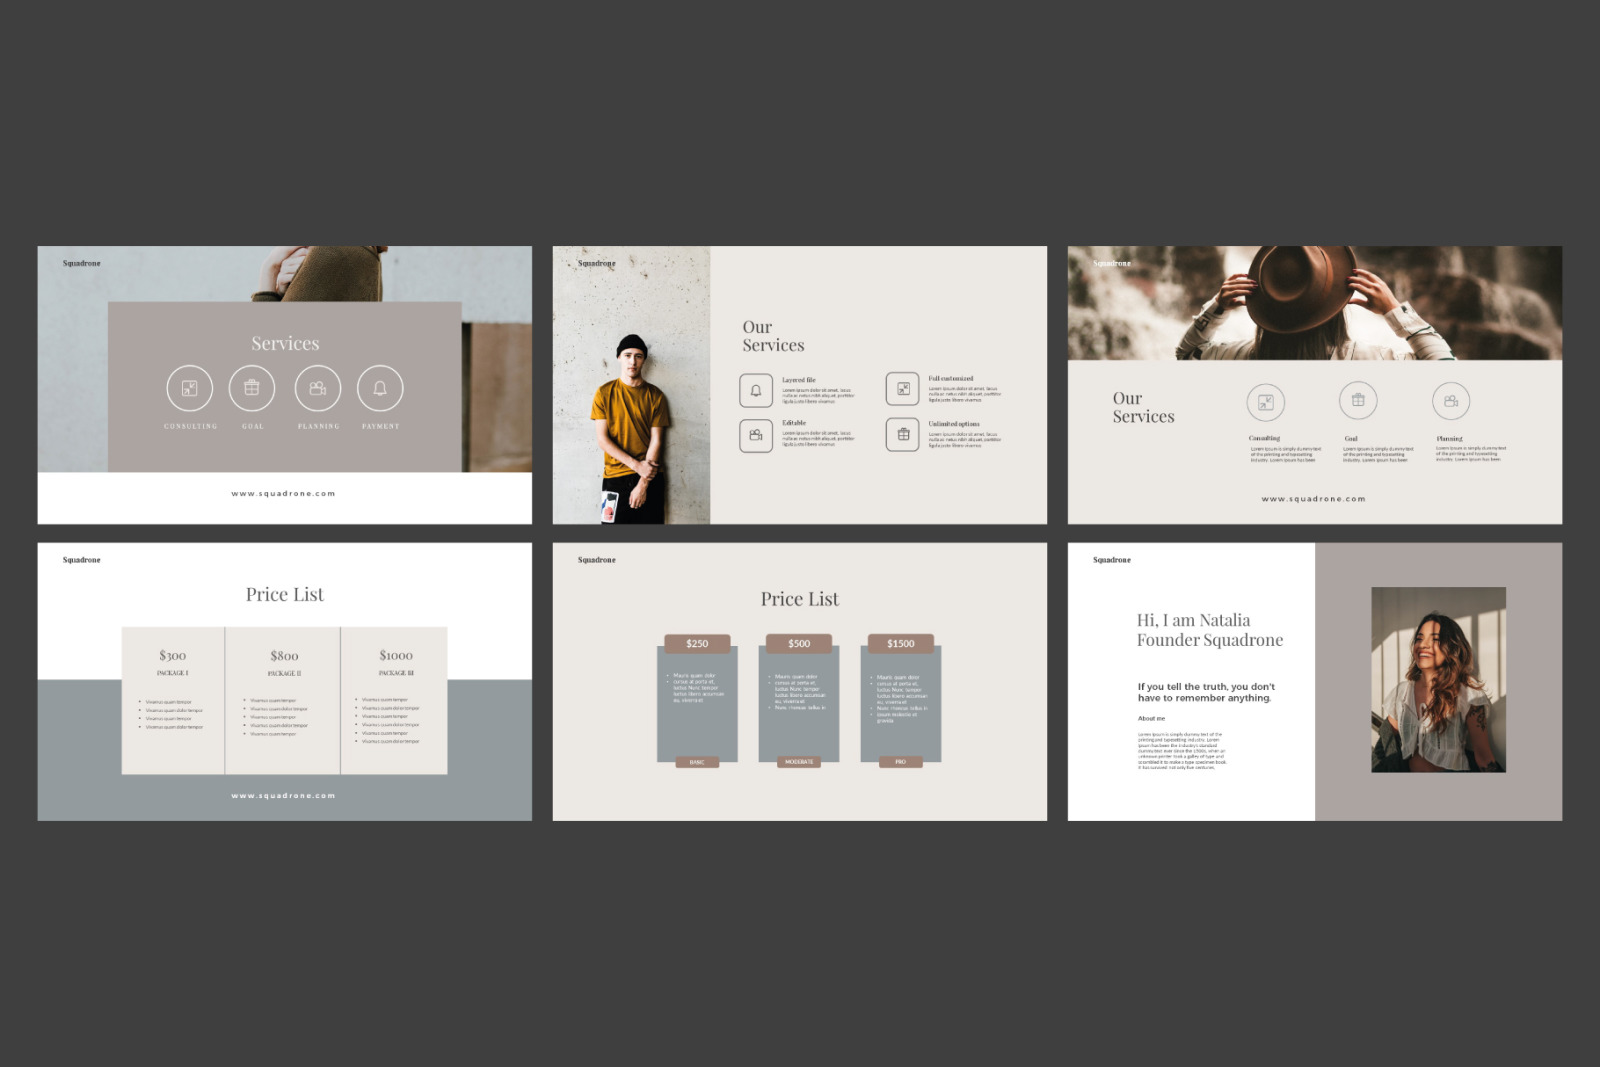Image resolution: width=1600 pixels, height=1067 pixels.
Task: Click the "Hi, I am Natalia" heading
Action: click(1193, 620)
